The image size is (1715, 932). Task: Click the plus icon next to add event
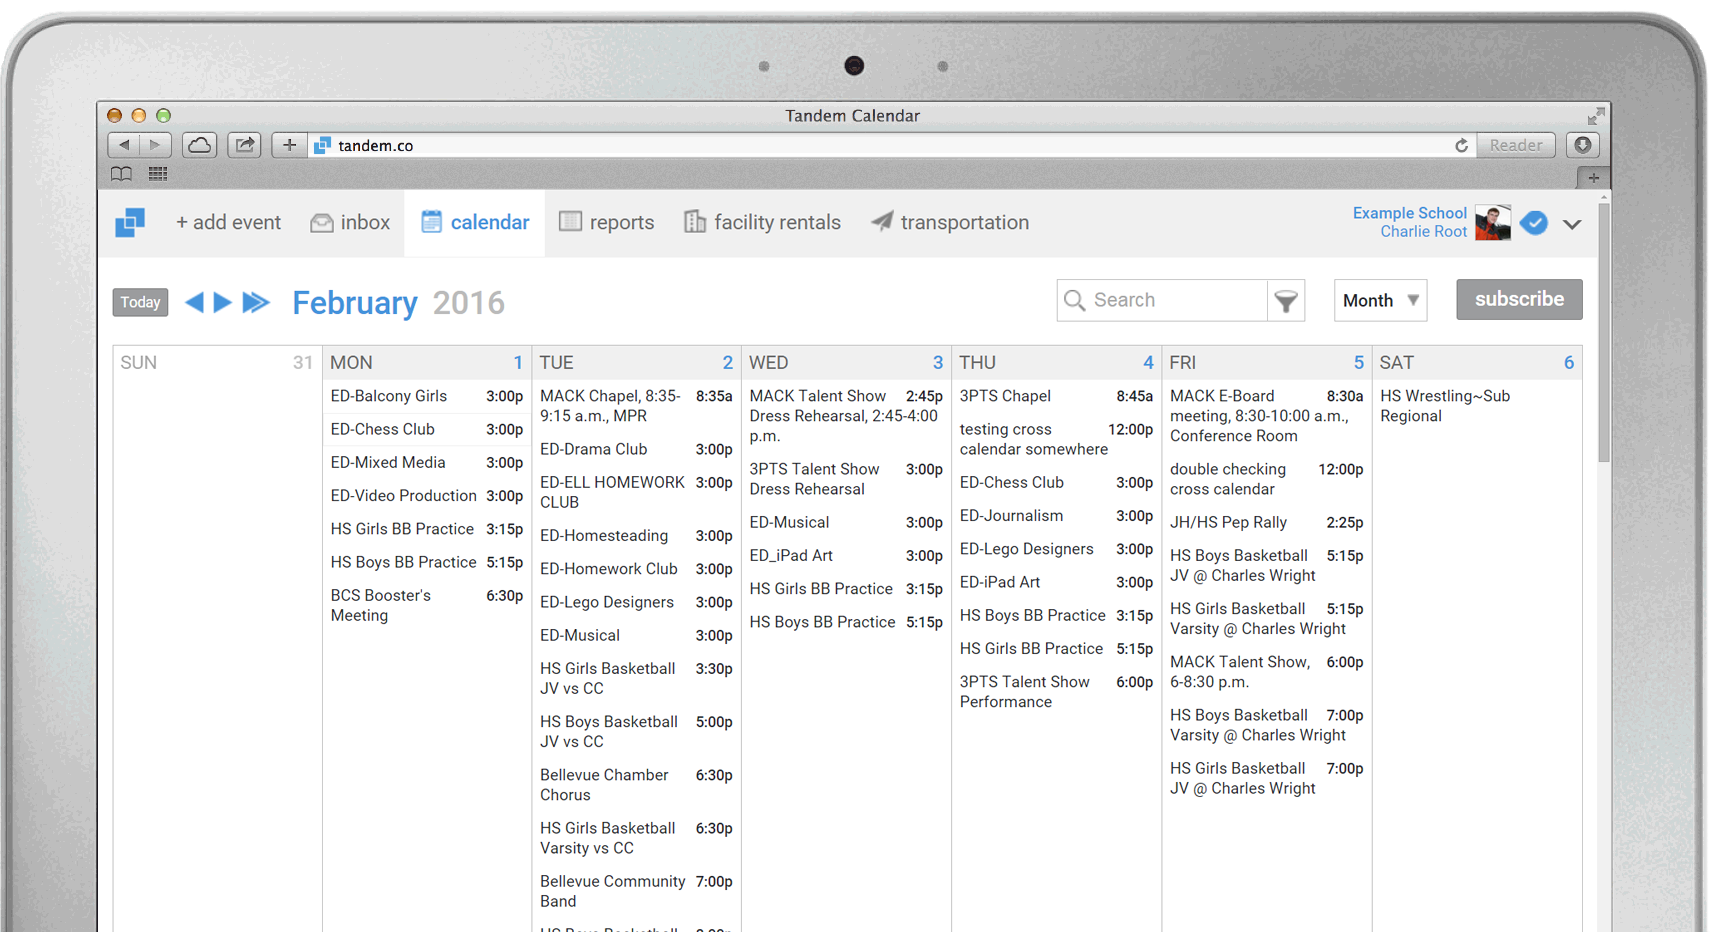pyautogui.click(x=182, y=222)
